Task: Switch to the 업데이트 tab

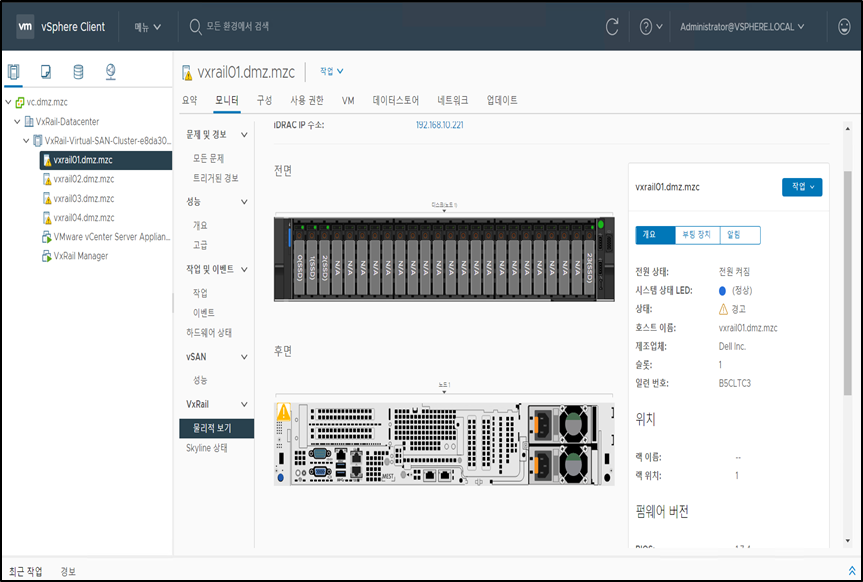Action: click(502, 100)
